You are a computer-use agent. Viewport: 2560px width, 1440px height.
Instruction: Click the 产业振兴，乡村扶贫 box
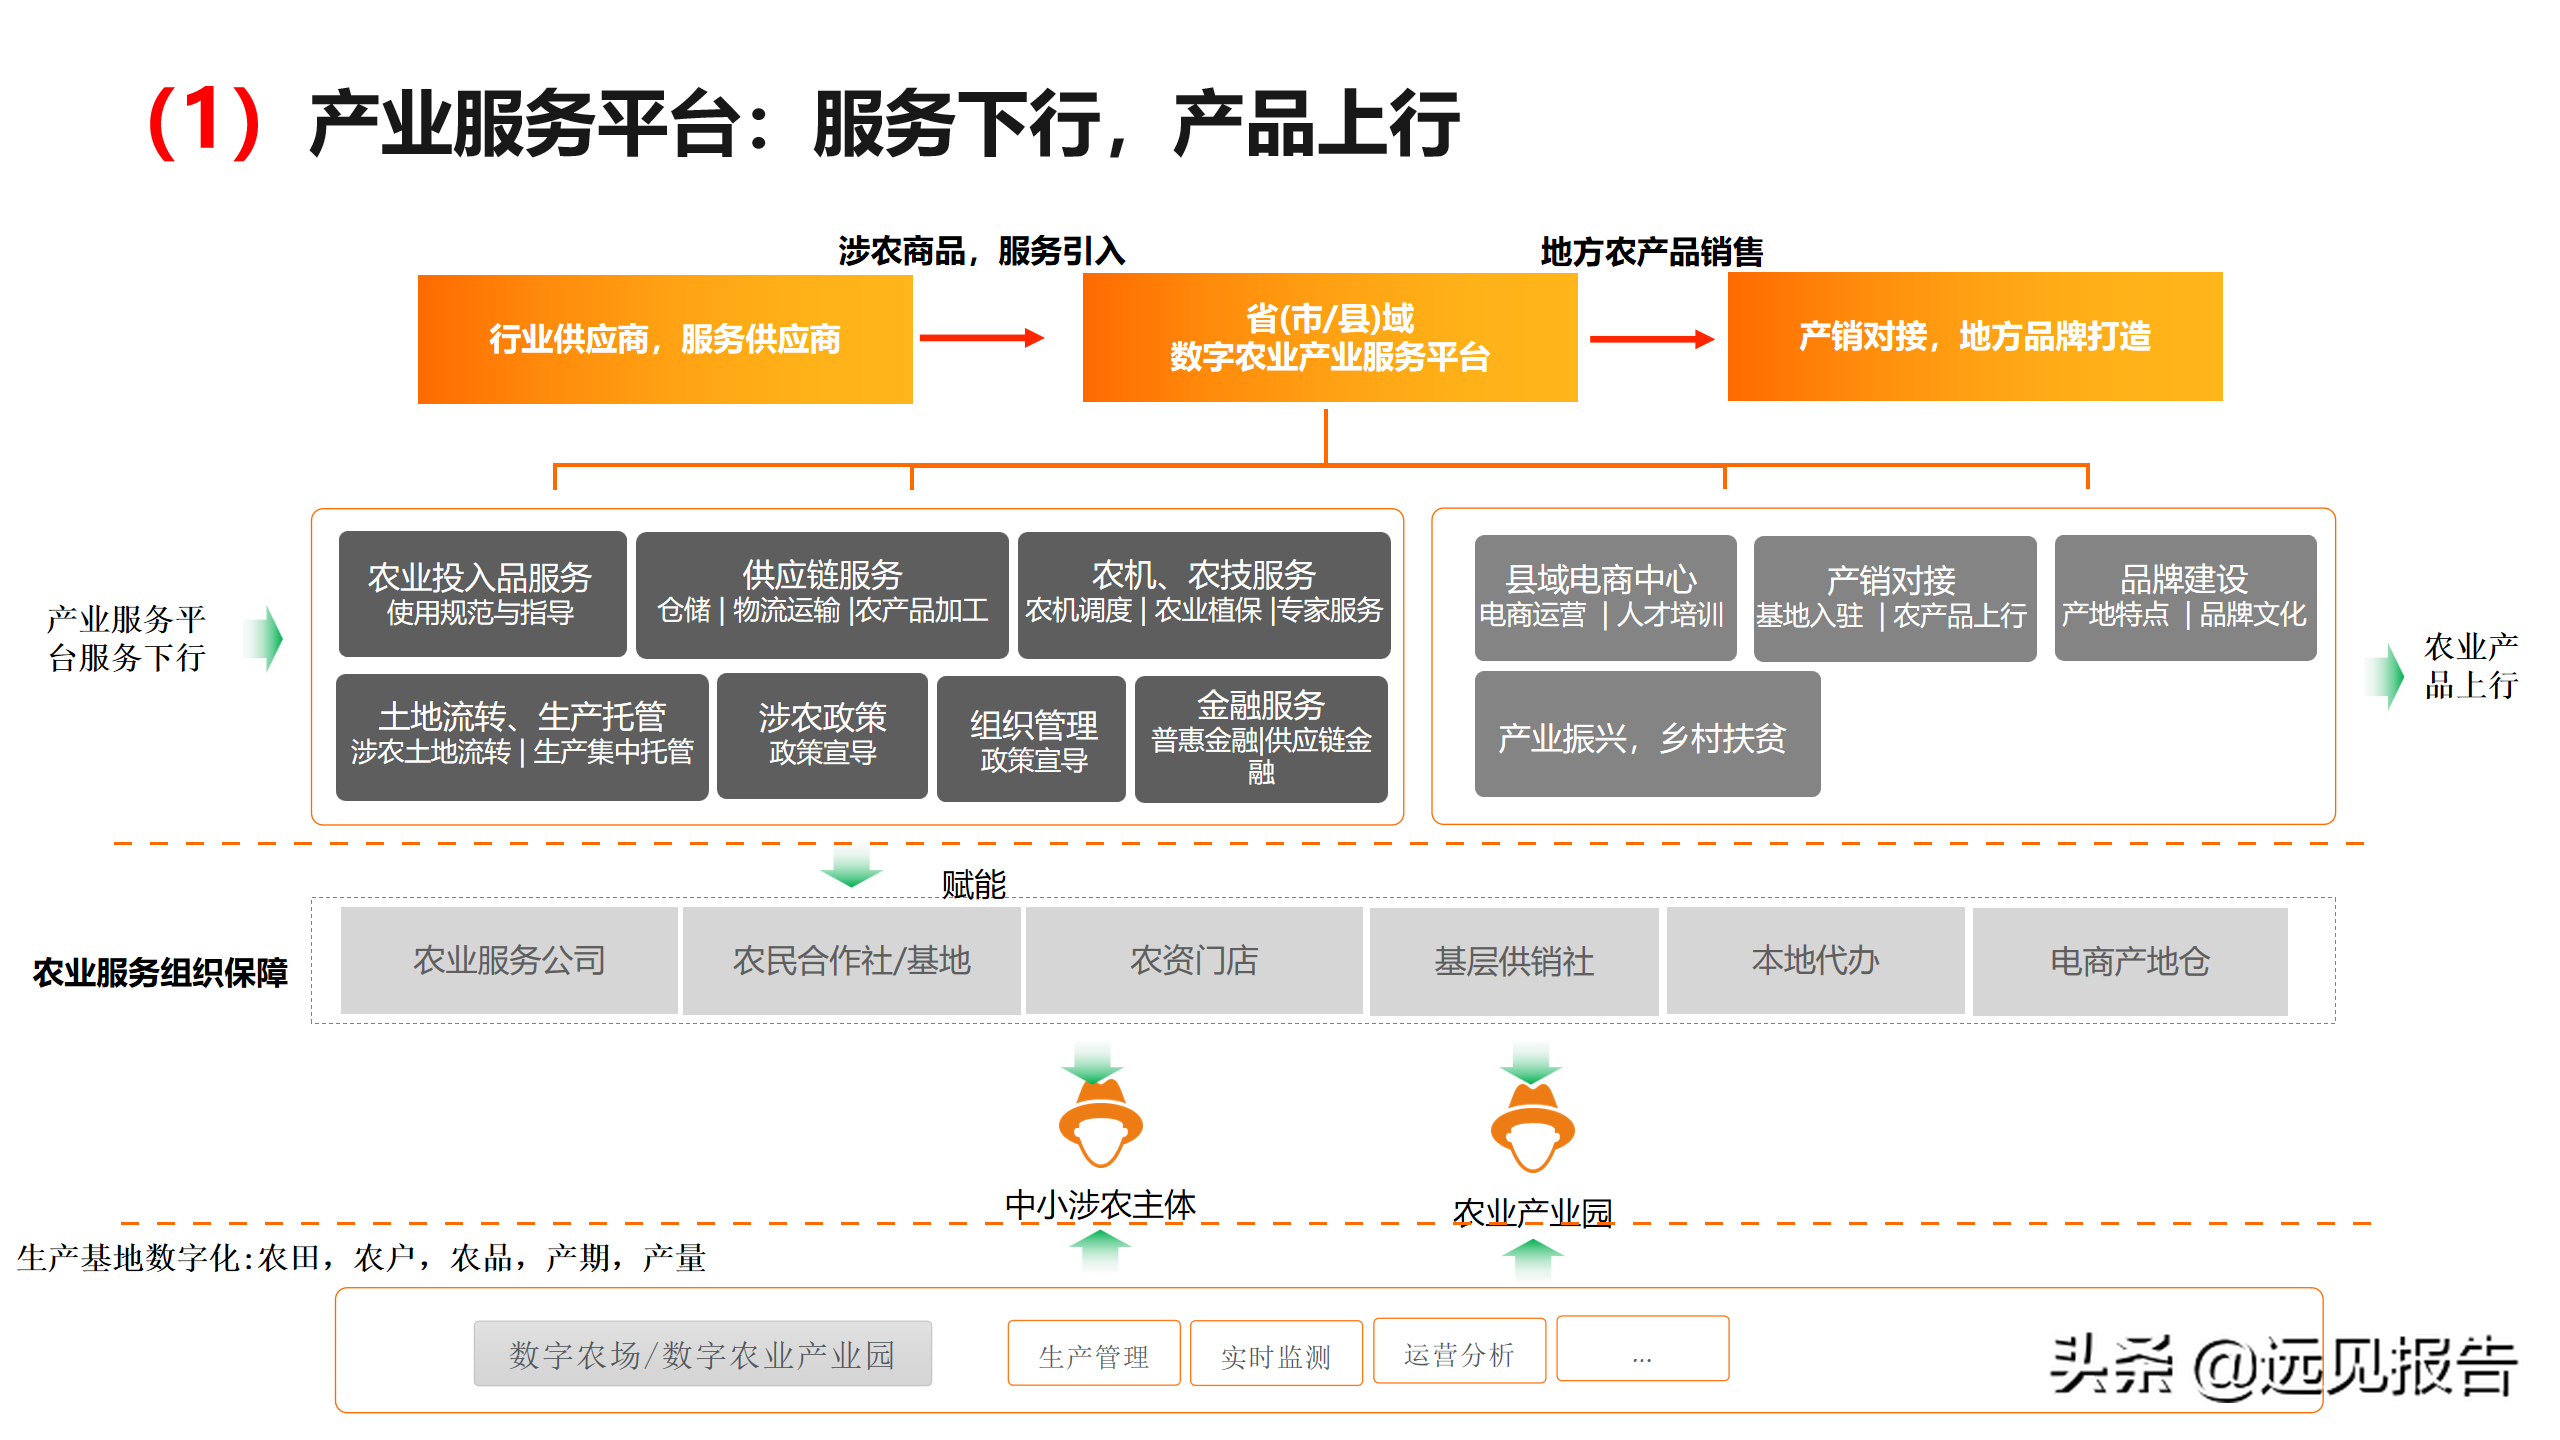coord(1646,735)
